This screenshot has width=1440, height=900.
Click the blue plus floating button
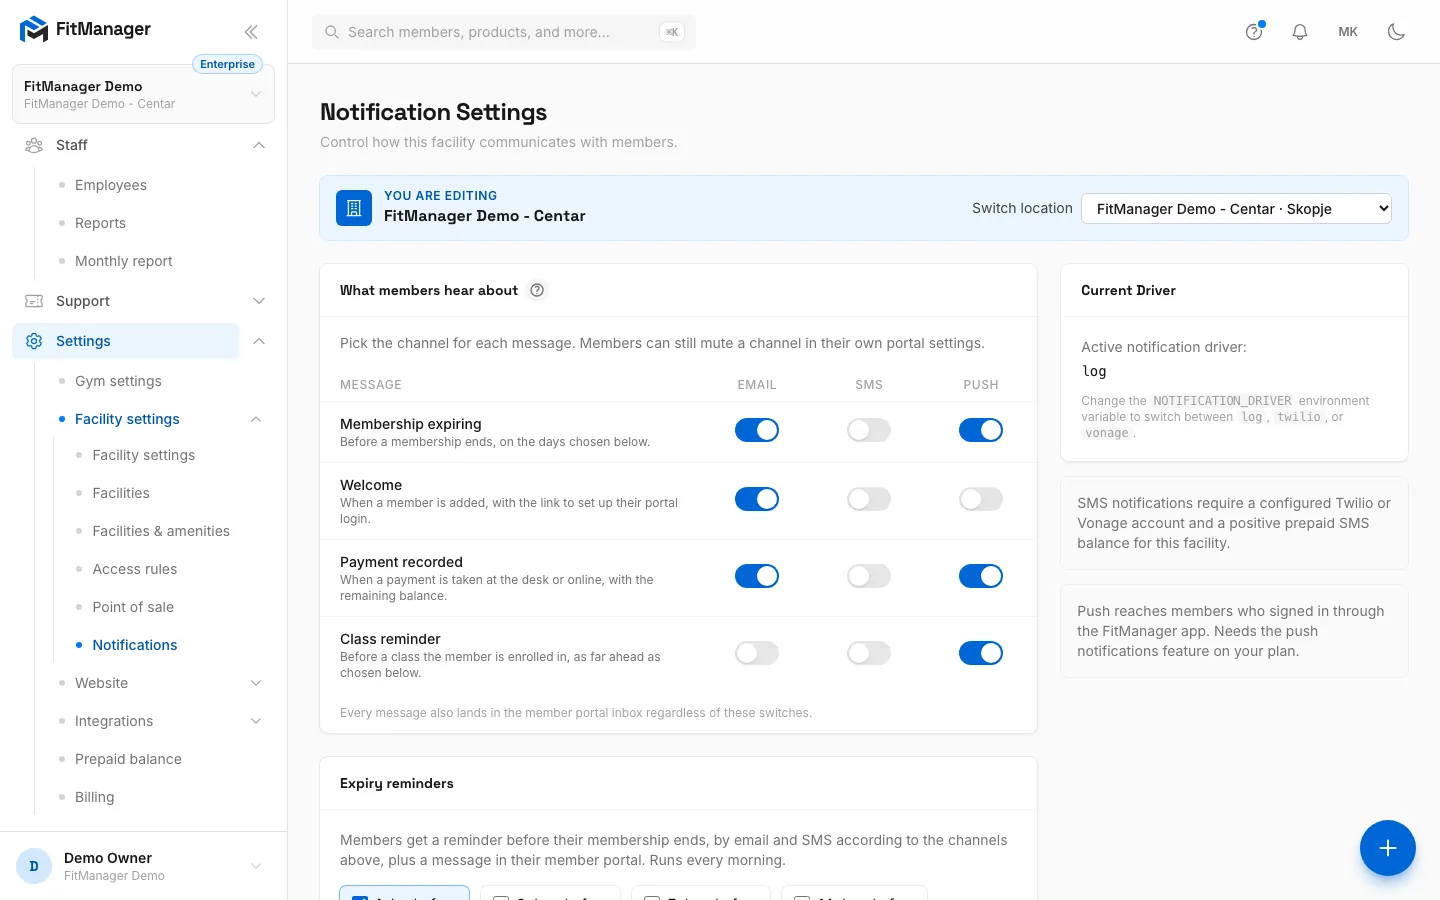pos(1387,848)
